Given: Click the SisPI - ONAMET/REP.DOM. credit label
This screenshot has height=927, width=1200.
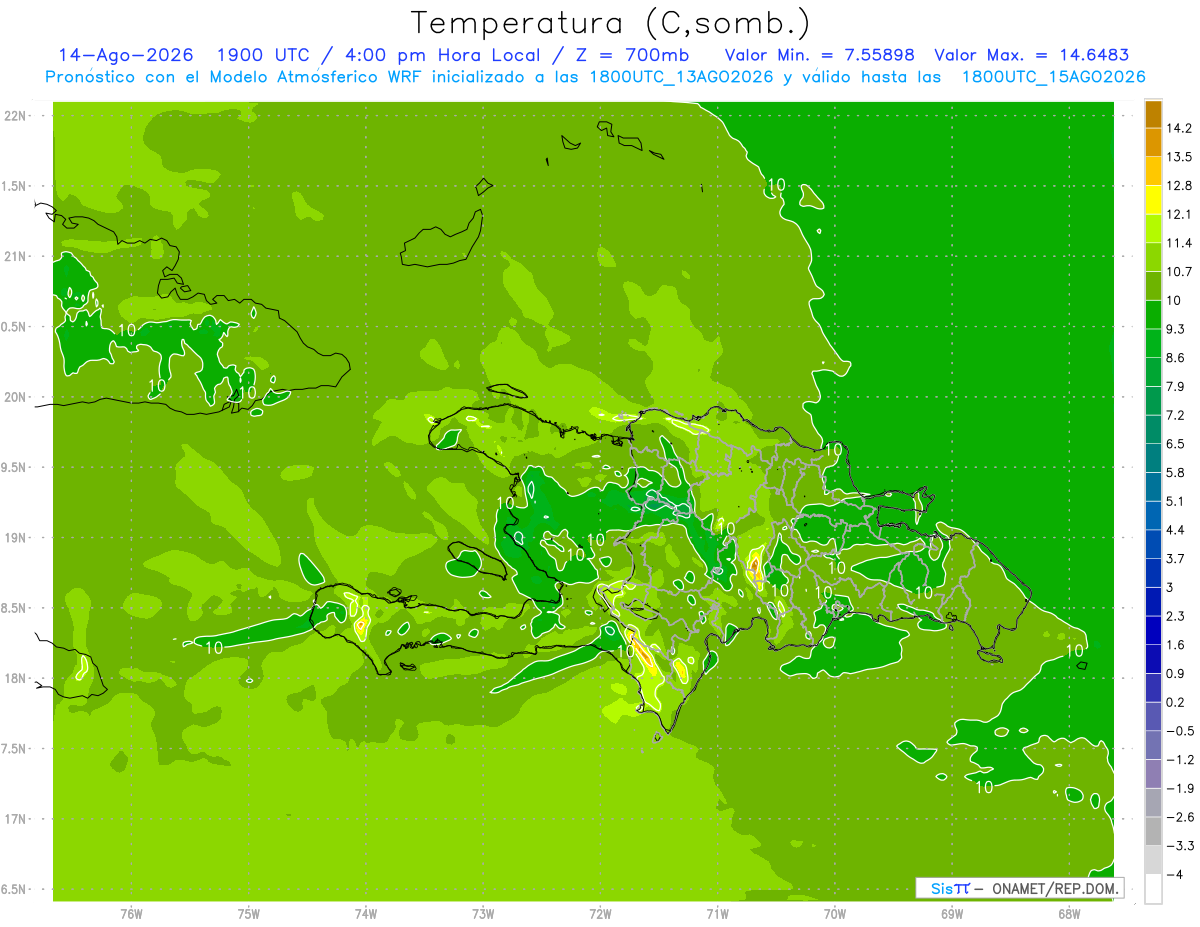Looking at the screenshot, I should (x=1020, y=888).
